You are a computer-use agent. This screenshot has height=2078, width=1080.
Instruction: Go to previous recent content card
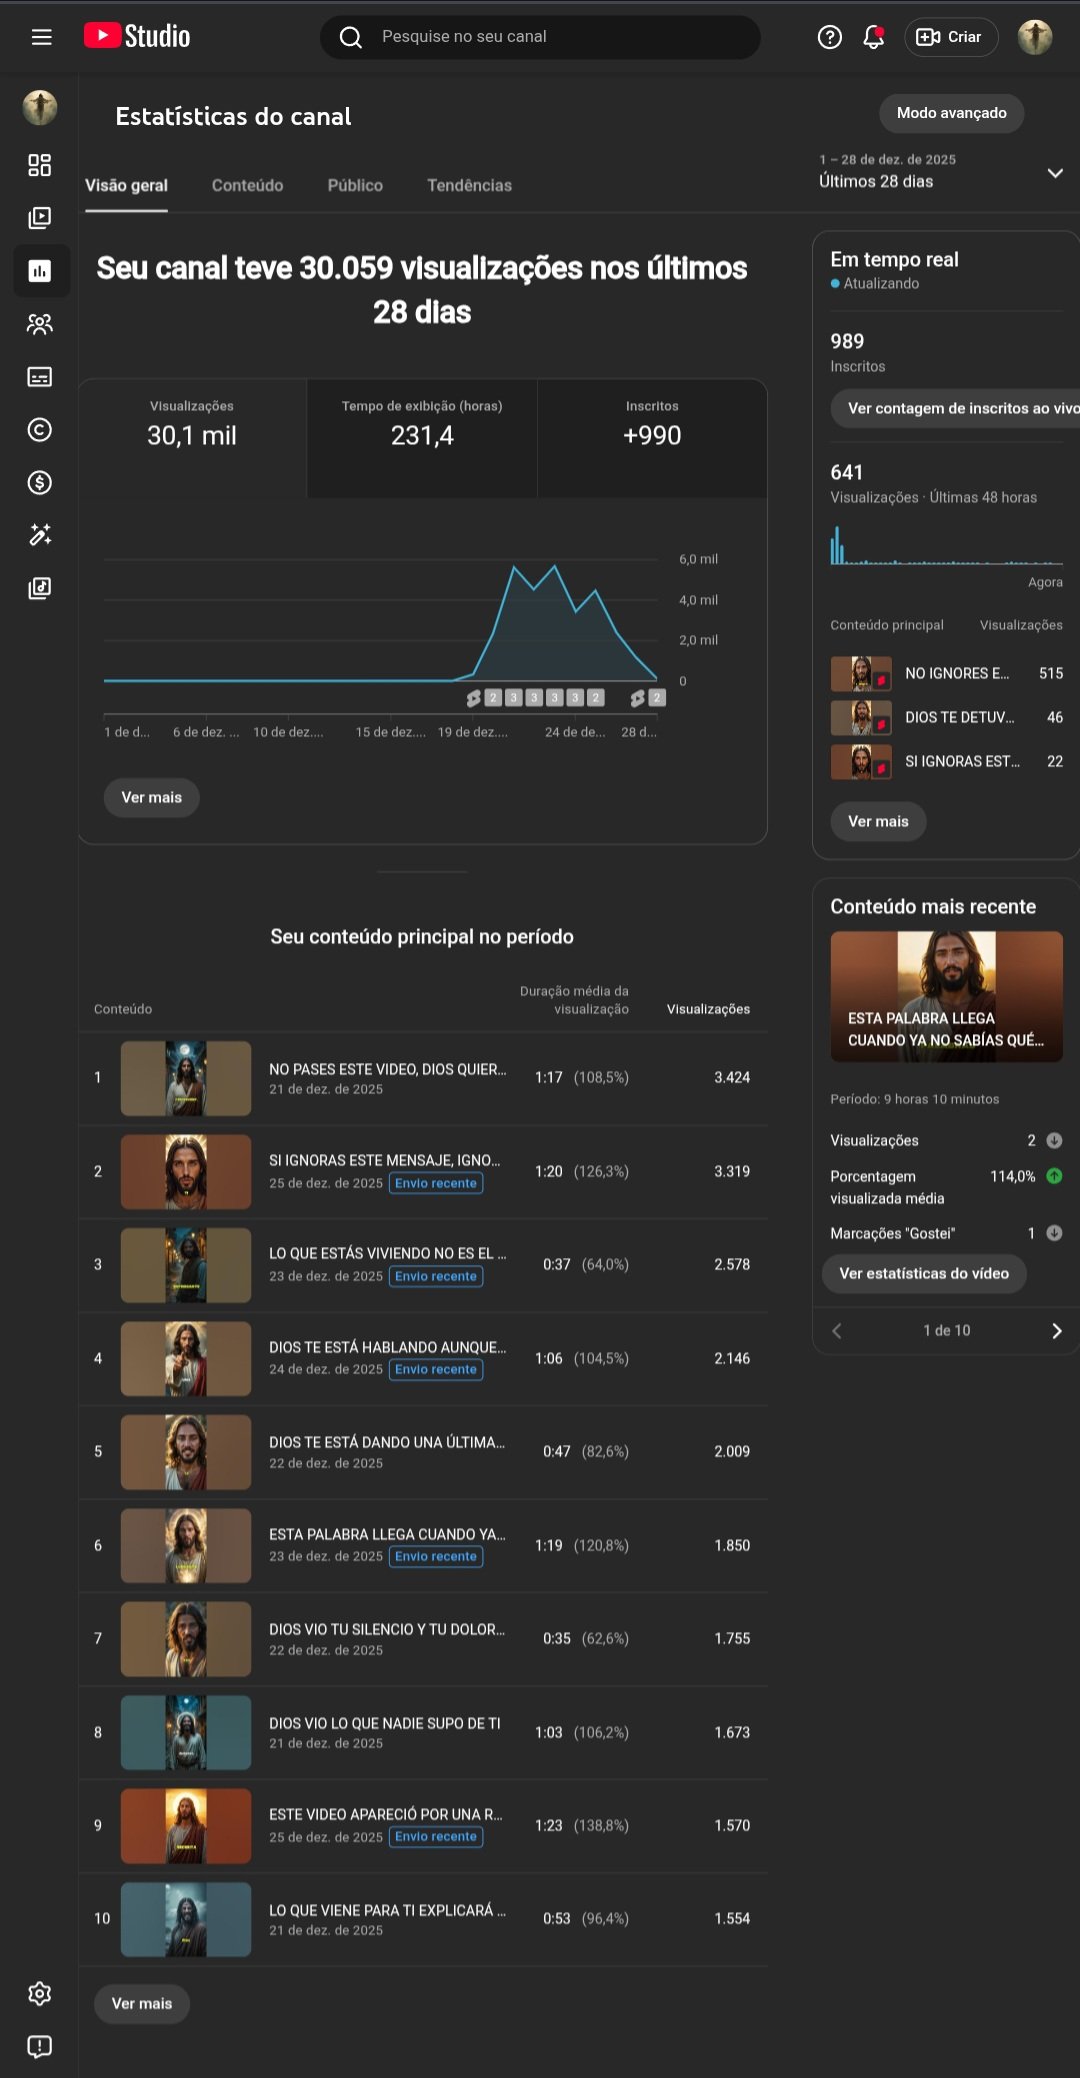837,1331
